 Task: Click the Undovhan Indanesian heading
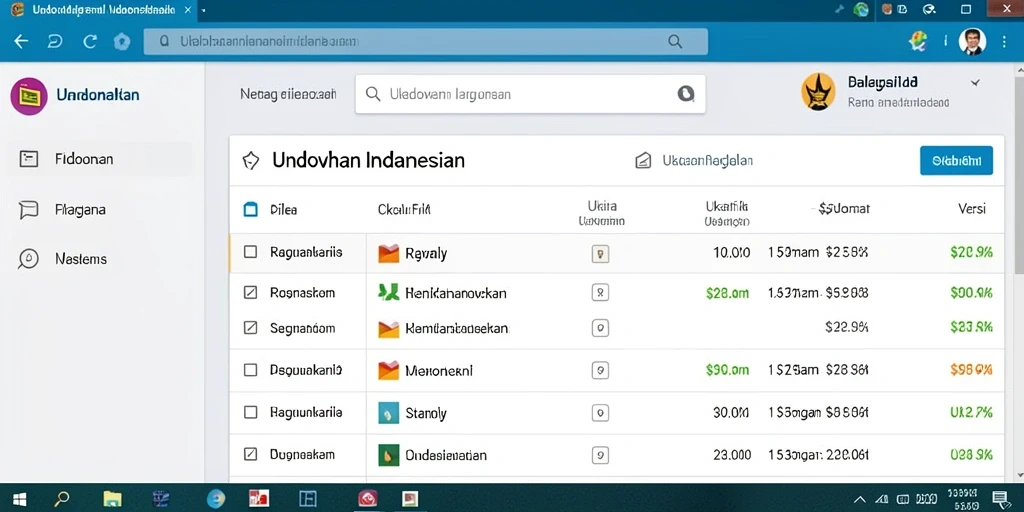[368, 160]
